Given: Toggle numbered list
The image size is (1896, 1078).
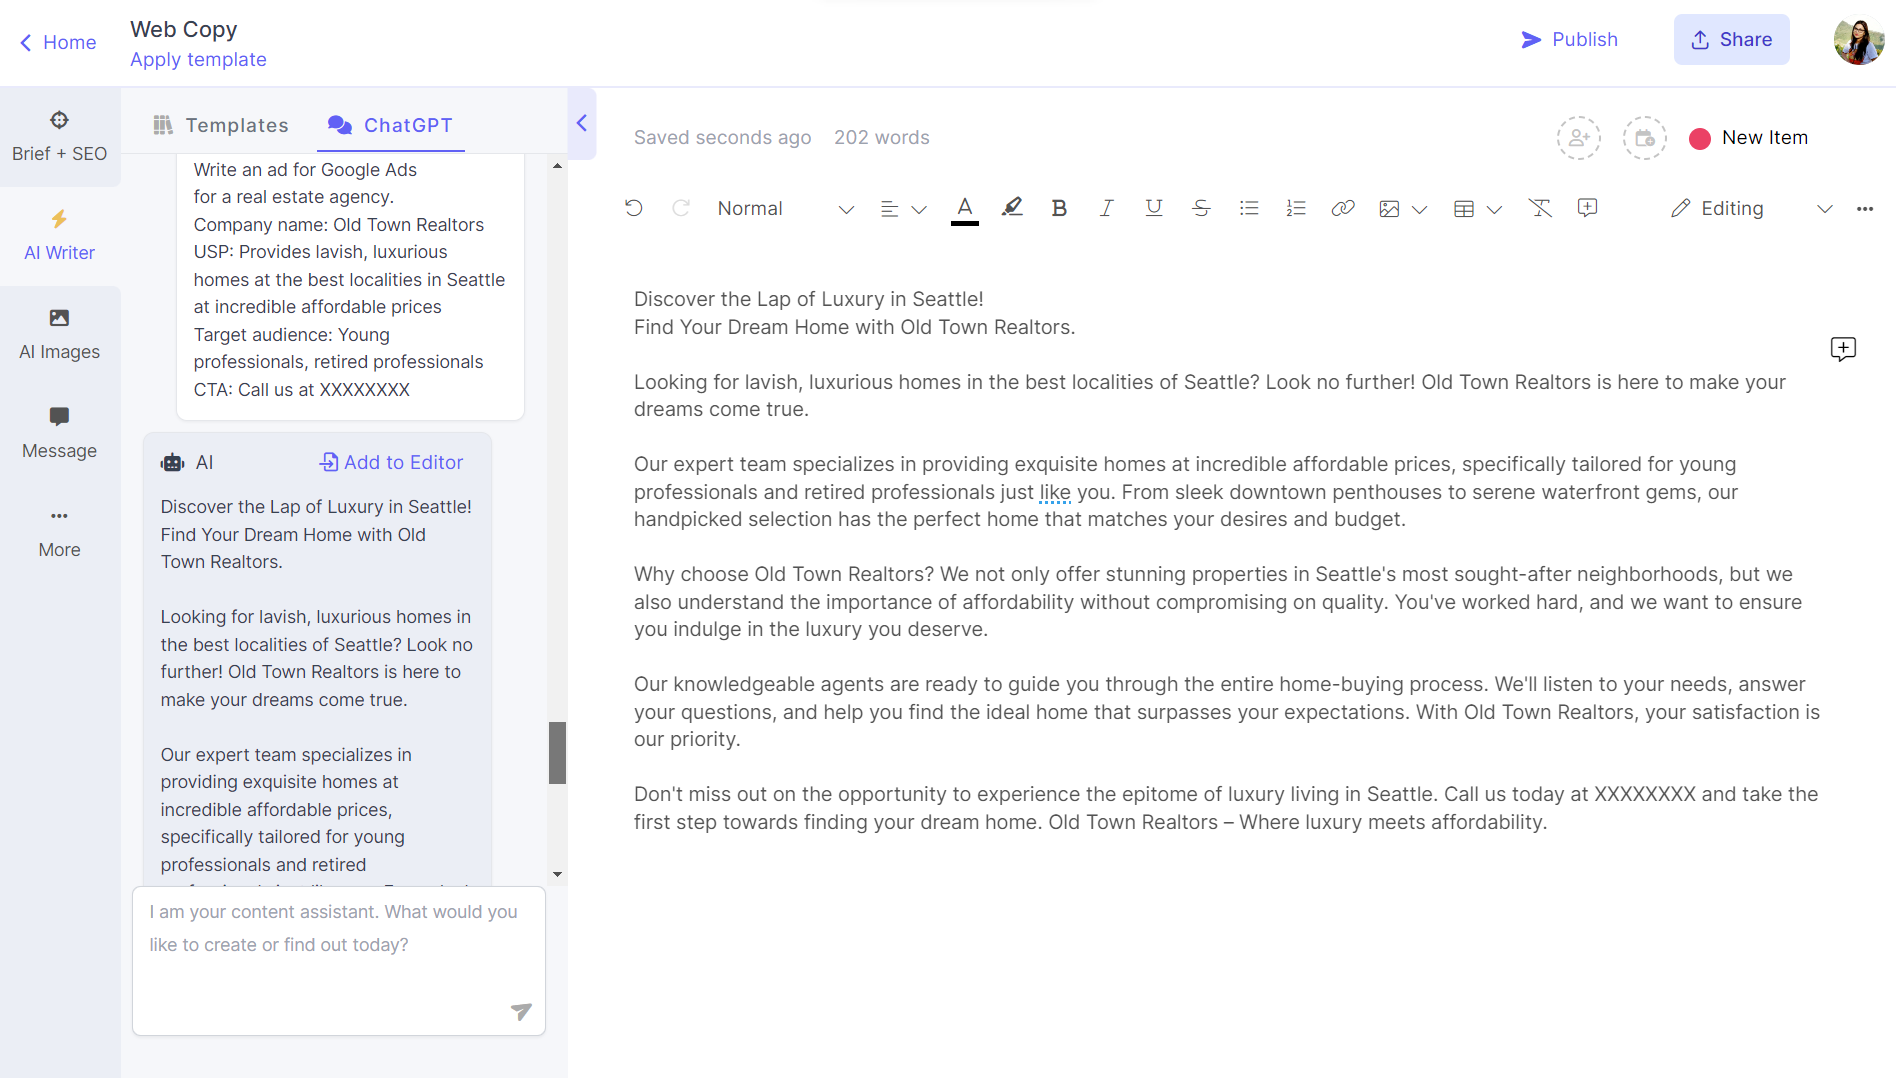Looking at the screenshot, I should click(1296, 208).
